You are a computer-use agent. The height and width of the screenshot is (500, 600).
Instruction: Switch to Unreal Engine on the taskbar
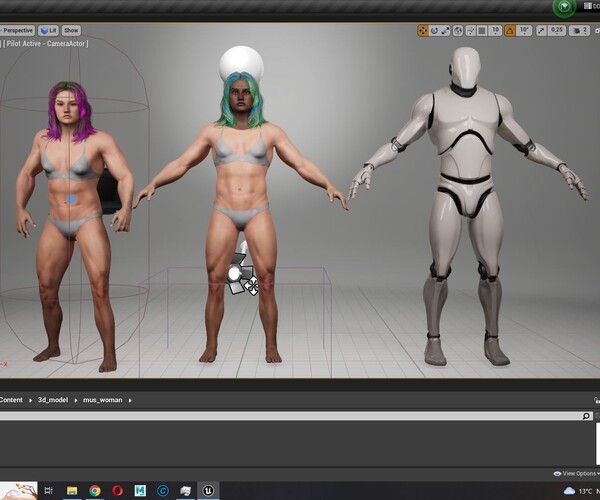[x=208, y=490]
